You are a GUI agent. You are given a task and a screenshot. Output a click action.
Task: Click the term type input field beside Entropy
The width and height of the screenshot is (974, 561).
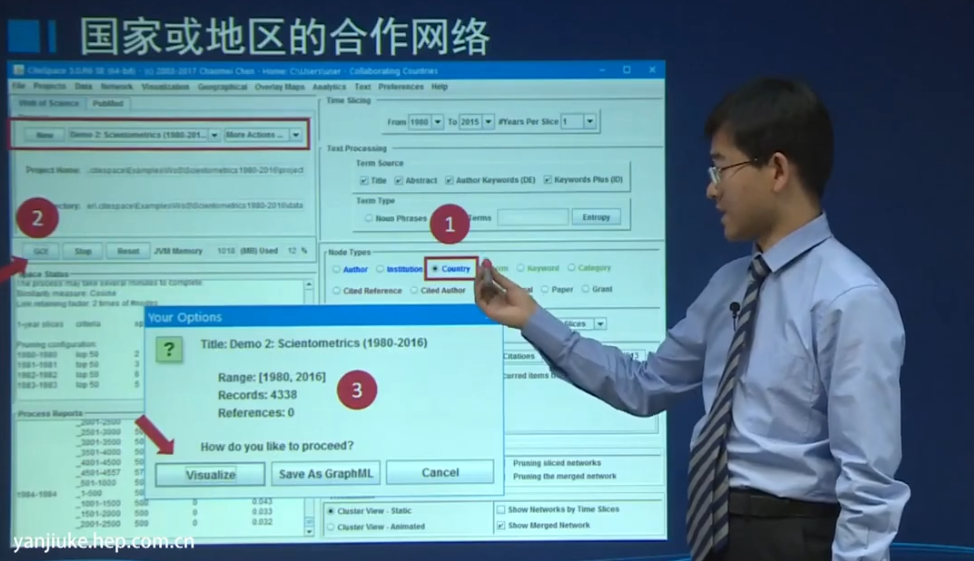pyautogui.click(x=532, y=217)
